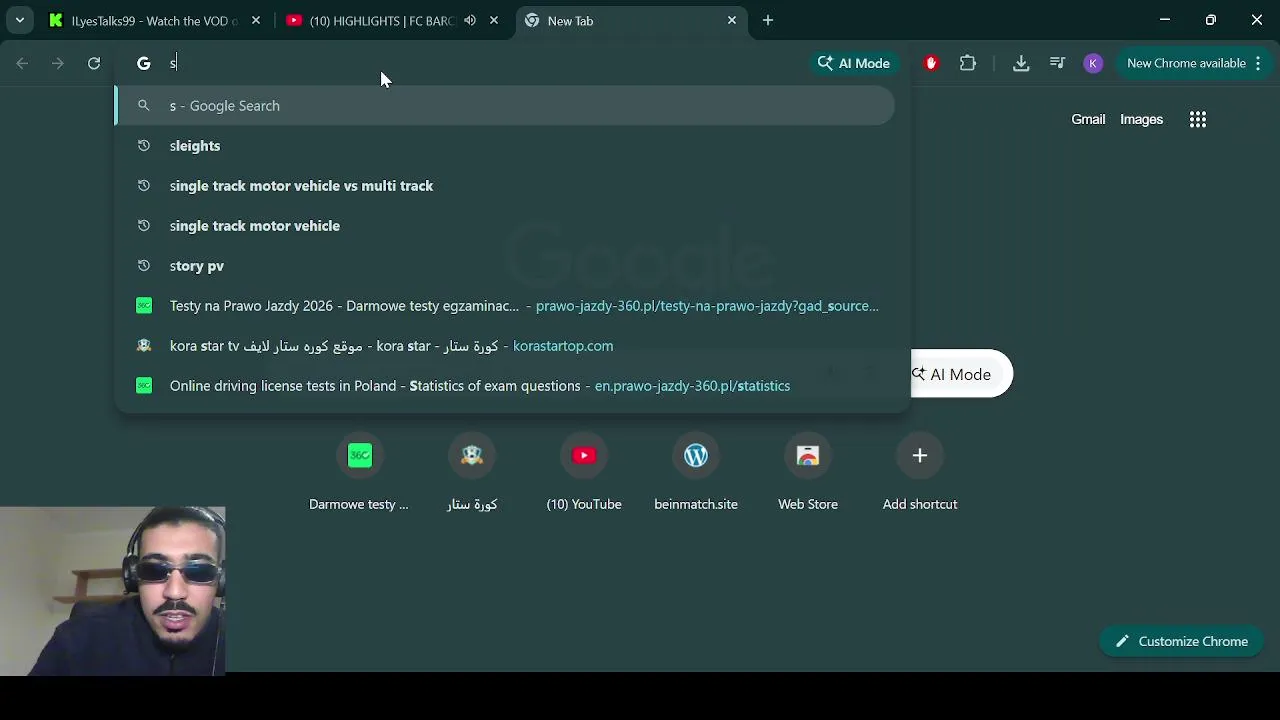Open Gmail link
1280x720 pixels.
tap(1088, 119)
